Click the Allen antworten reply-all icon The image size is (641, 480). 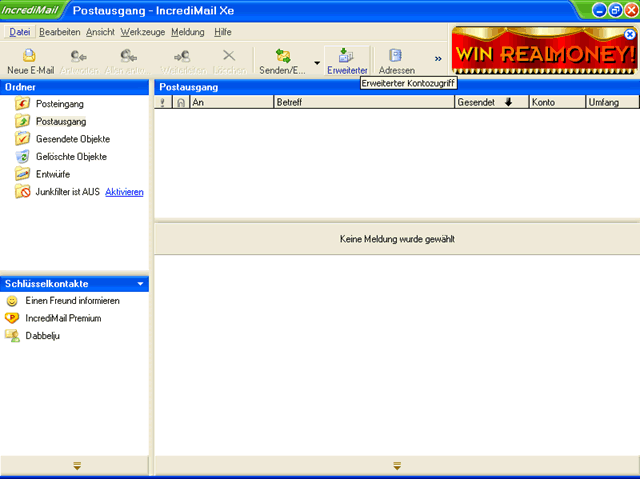pos(128,56)
